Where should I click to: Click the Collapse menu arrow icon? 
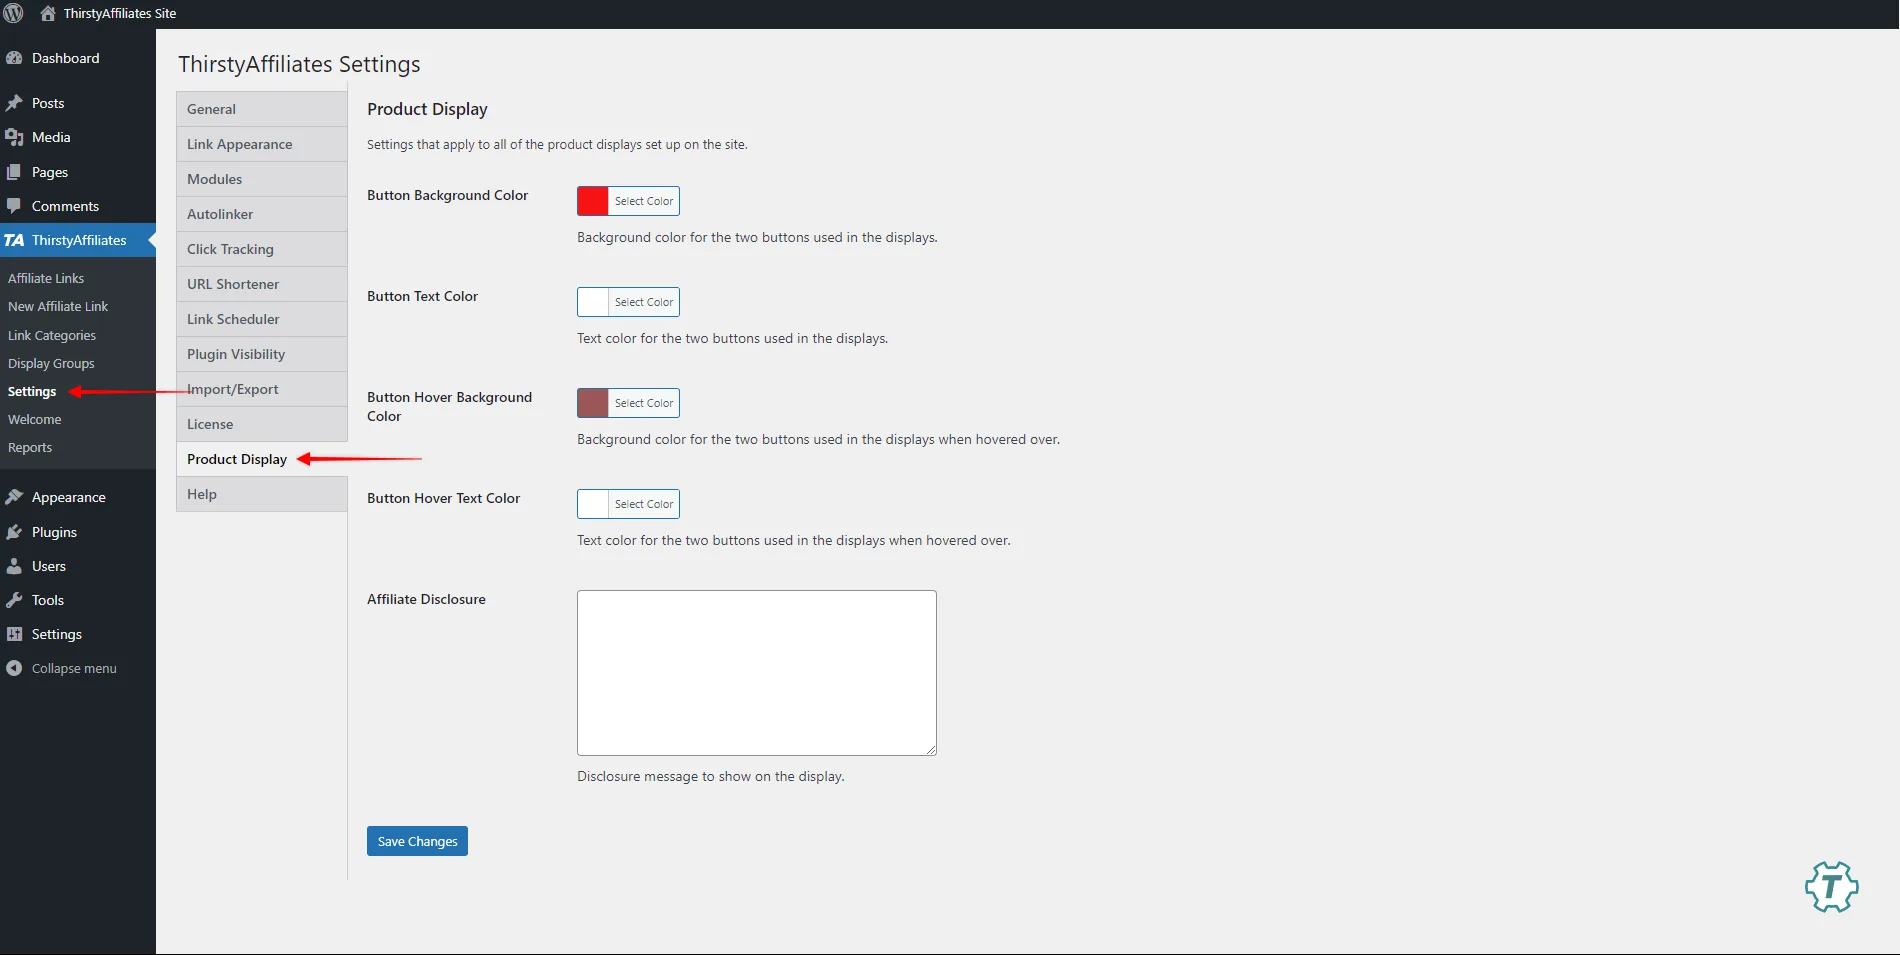(14, 668)
